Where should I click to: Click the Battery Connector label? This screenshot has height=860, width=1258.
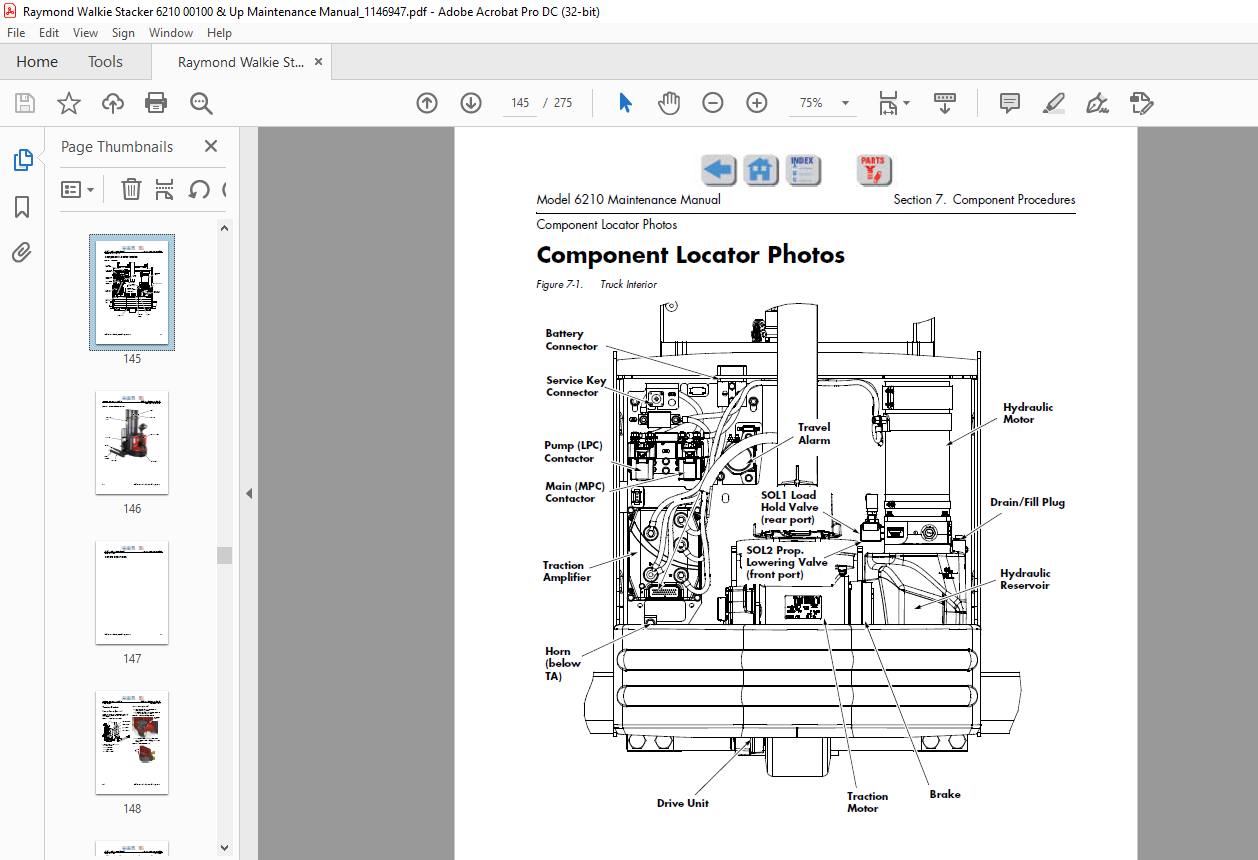571,340
